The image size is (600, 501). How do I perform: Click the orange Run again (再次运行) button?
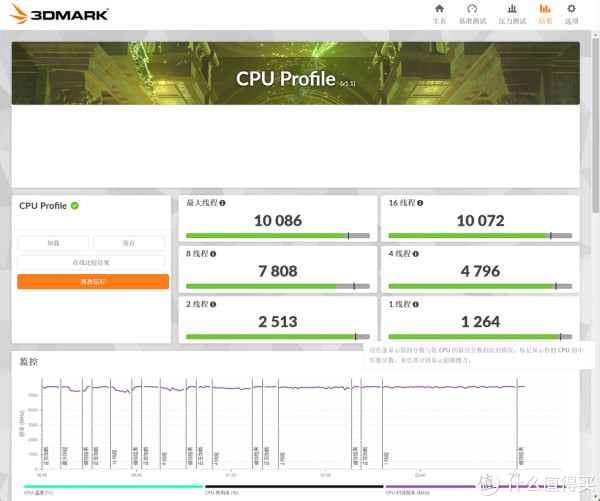[93, 282]
